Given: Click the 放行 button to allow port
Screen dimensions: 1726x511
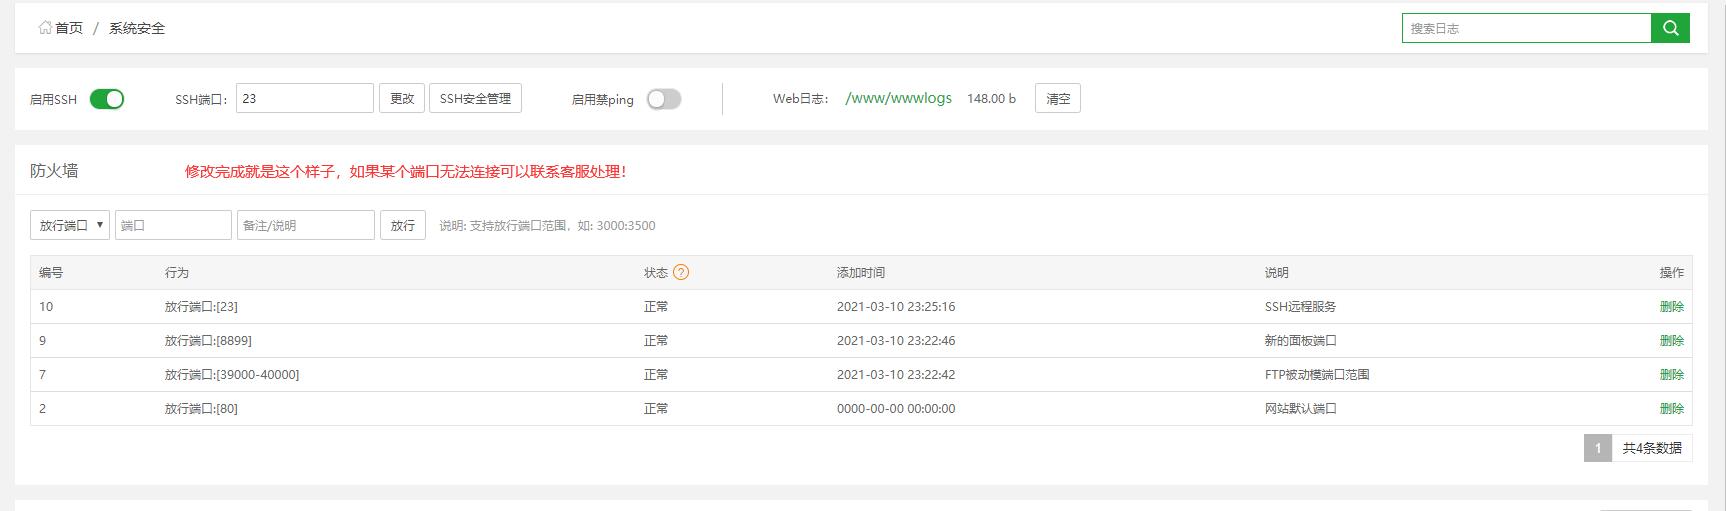Looking at the screenshot, I should tap(403, 225).
